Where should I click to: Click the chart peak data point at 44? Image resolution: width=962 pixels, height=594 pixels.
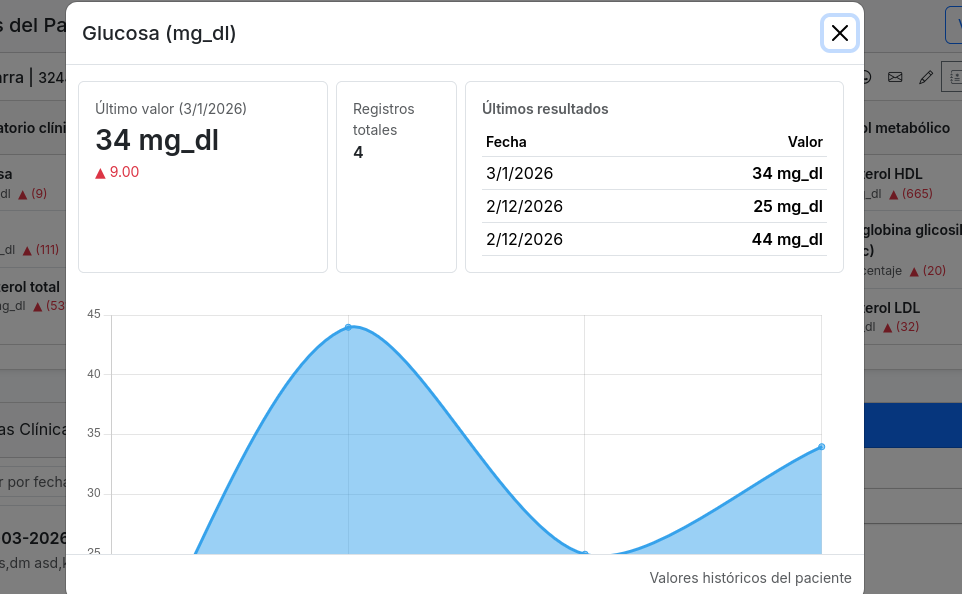tap(348, 327)
